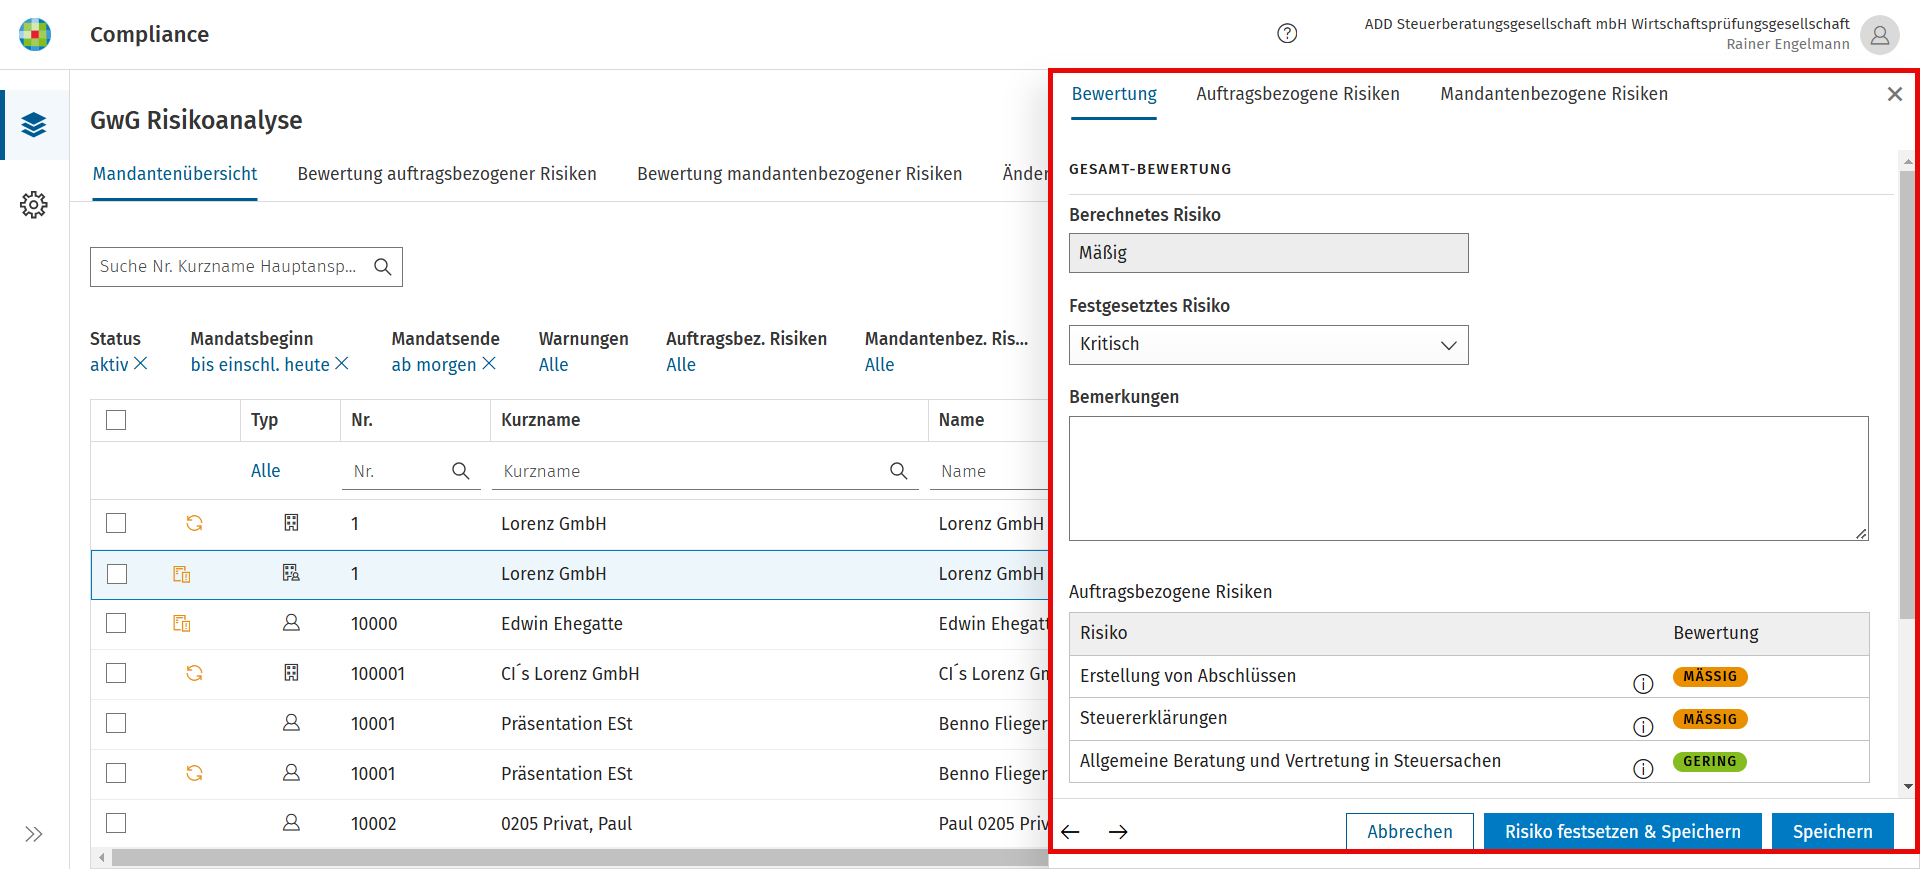Click the document icon in the Edwin Ehegatte row
The image size is (1920, 869).
[181, 623]
